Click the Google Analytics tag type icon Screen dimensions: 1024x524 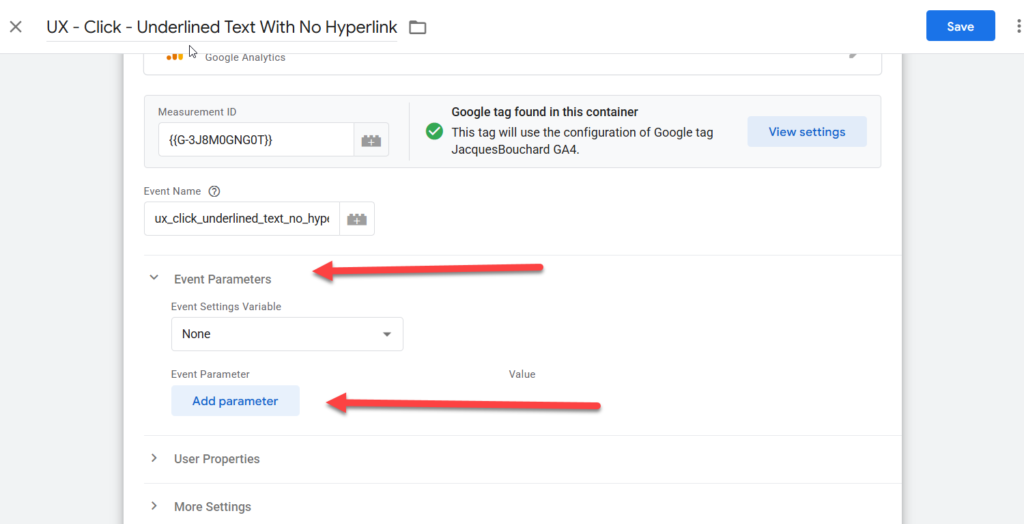tap(175, 57)
